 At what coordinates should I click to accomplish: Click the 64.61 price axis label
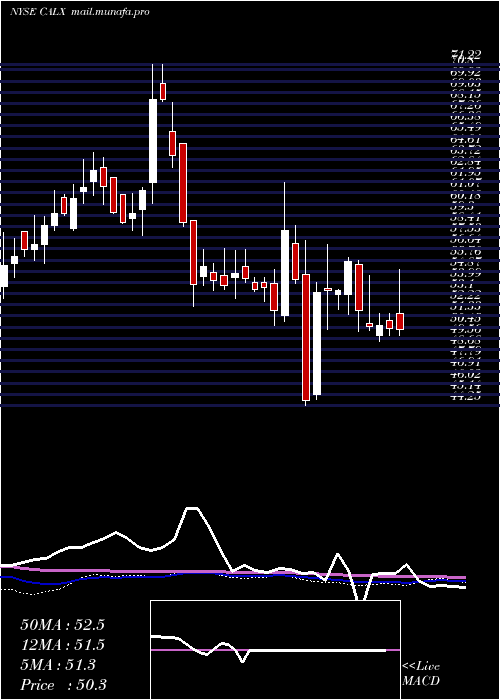click(466, 140)
